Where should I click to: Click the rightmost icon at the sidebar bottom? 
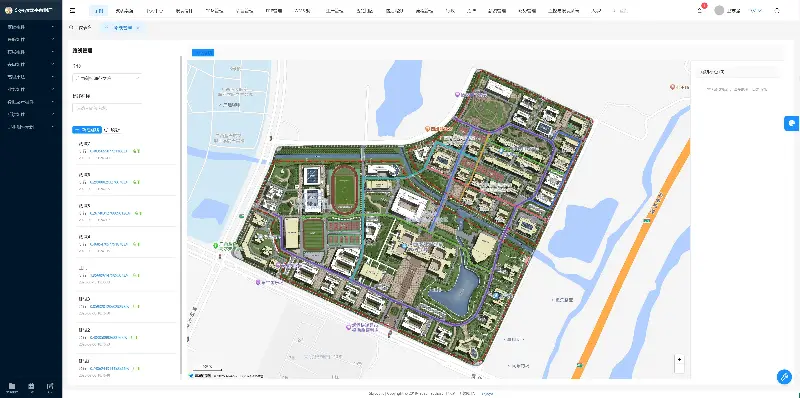[x=49, y=386]
